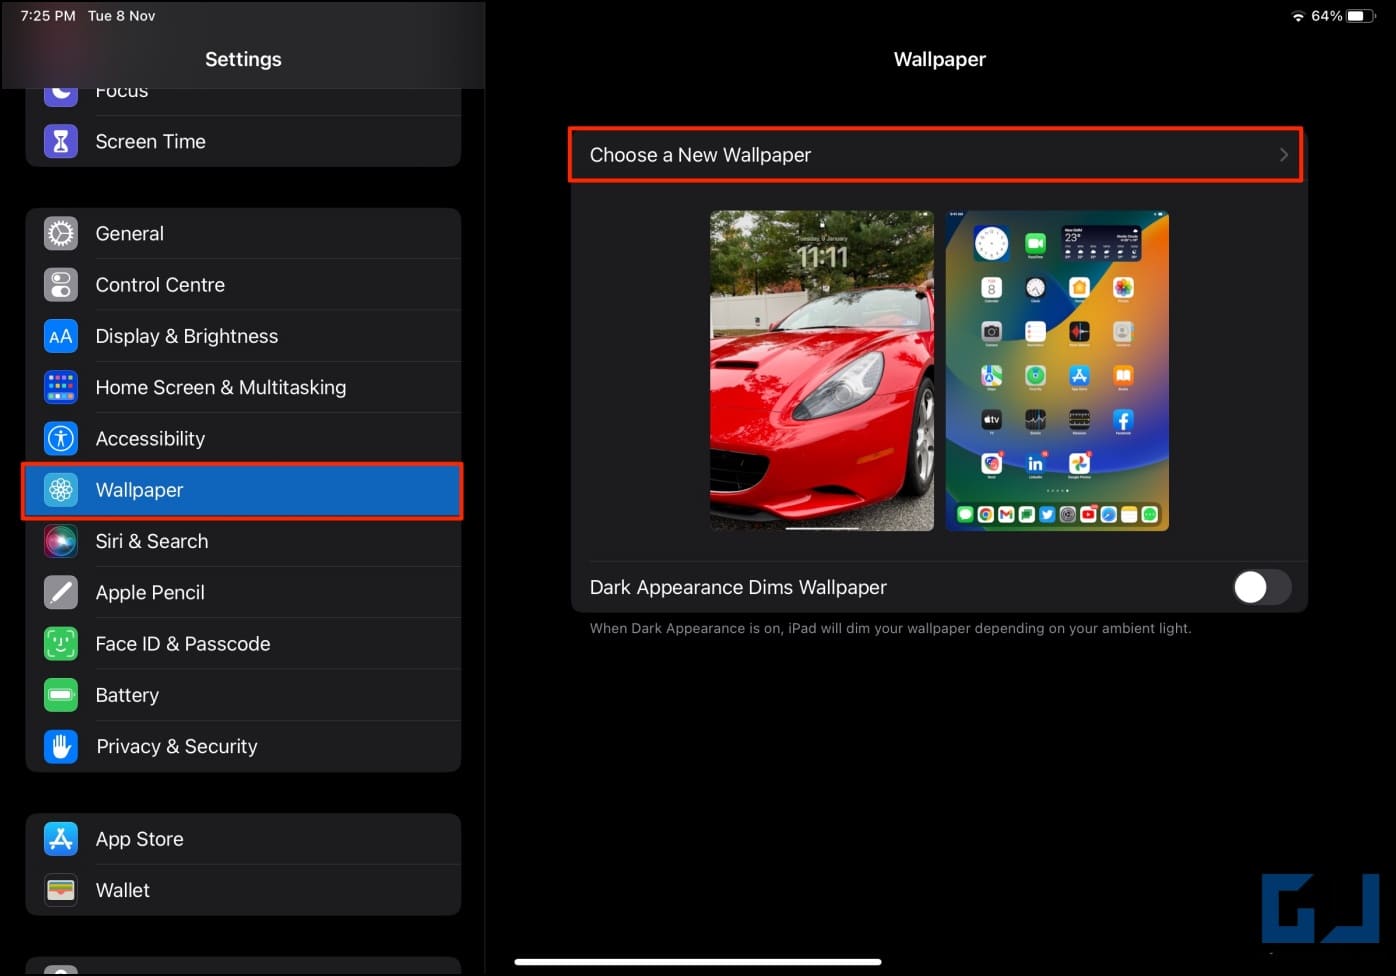Tap the Settings sidebar title
The height and width of the screenshot is (976, 1396).
click(x=243, y=59)
